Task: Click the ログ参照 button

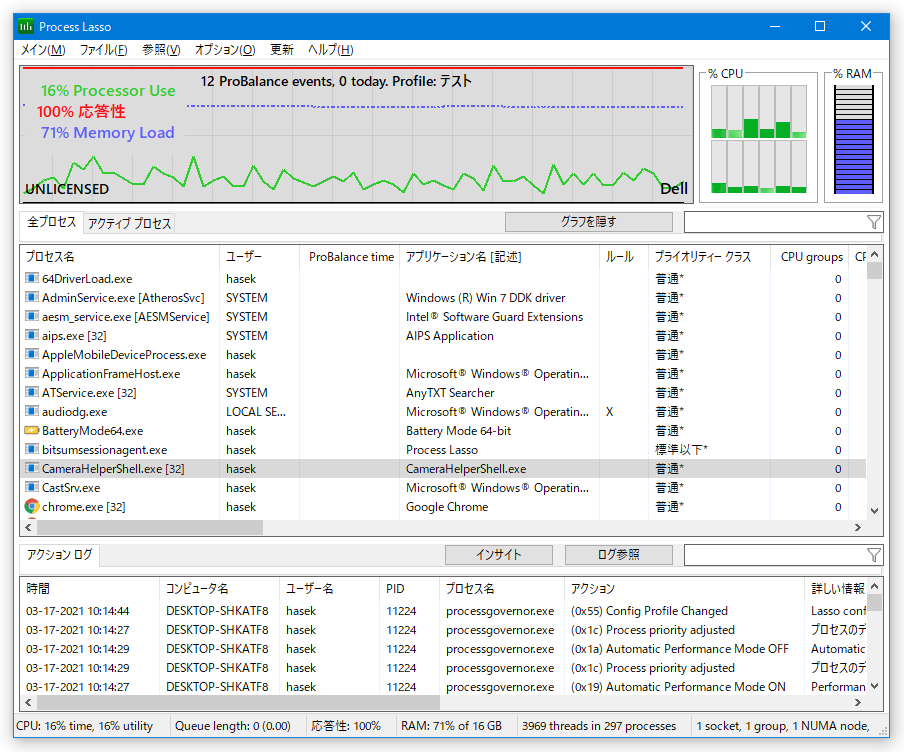Action: tap(619, 555)
